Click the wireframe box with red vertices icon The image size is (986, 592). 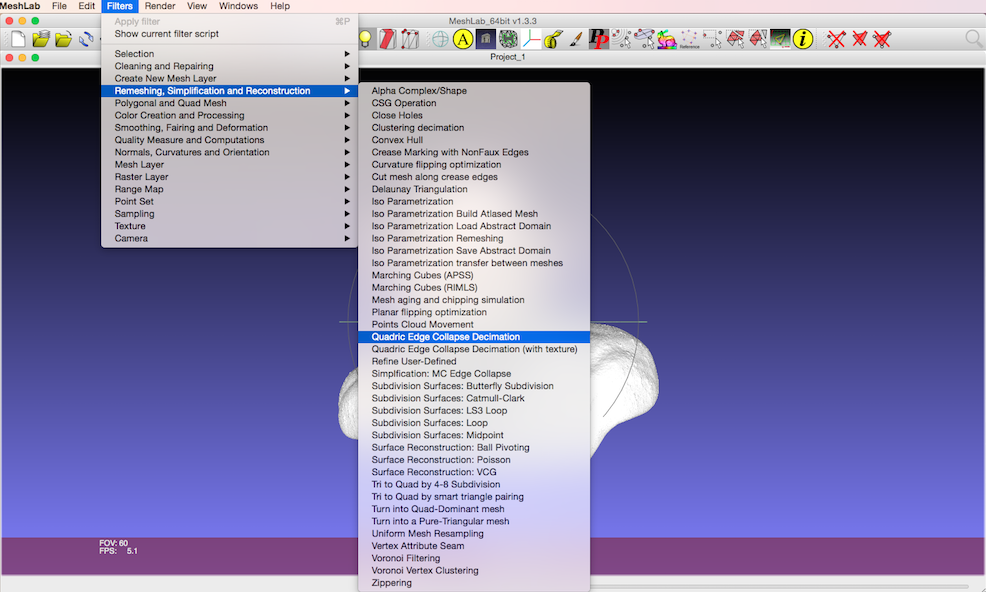410,39
